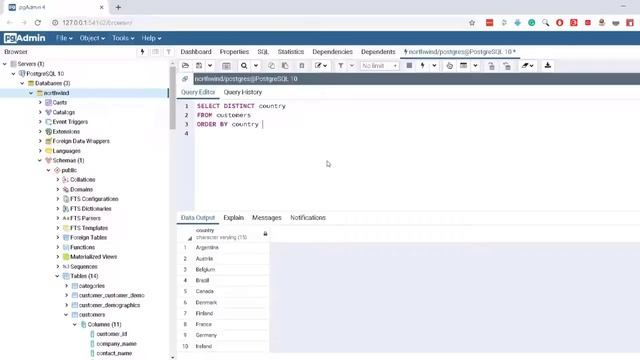Select the Materialized Views tree item
The height and width of the screenshot is (360, 640).
(x=93, y=257)
